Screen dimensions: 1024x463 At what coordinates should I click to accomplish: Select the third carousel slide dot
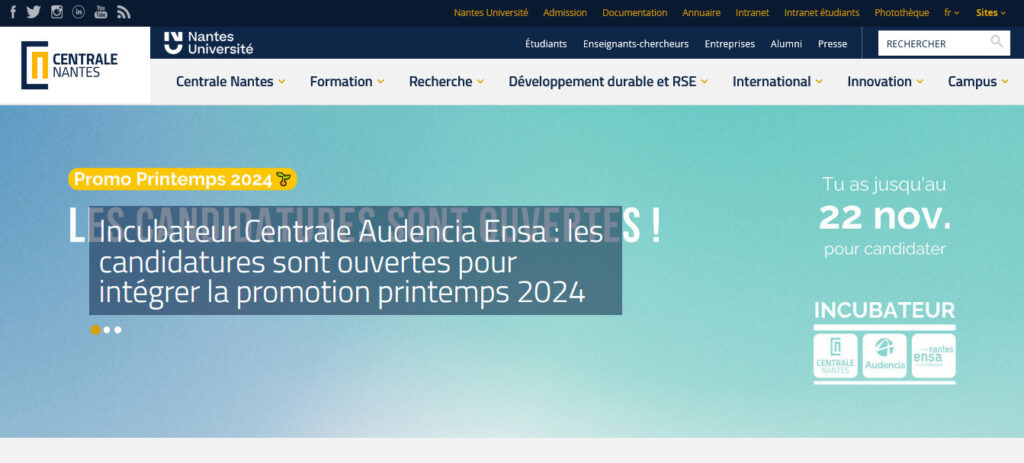[x=118, y=330]
